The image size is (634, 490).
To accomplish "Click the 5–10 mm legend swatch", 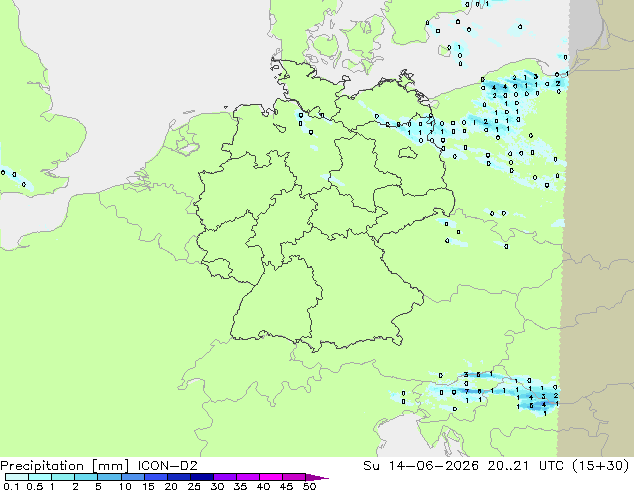I will pyautogui.click(x=109, y=477).
